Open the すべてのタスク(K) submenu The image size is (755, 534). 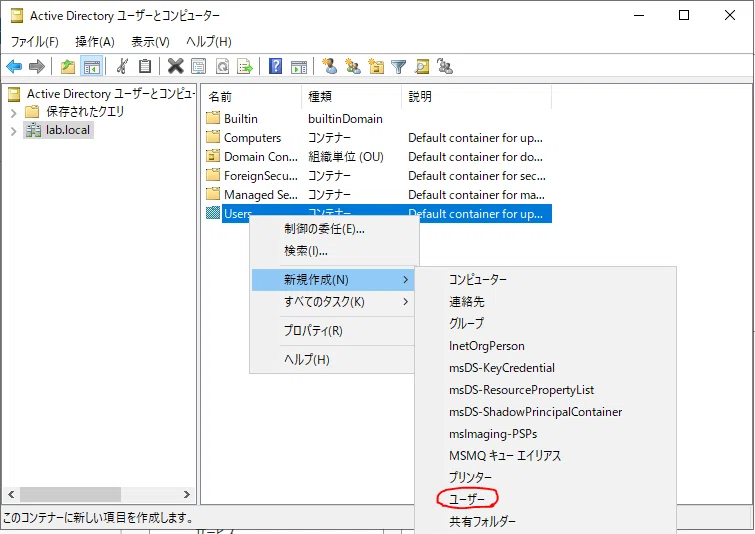(x=333, y=301)
